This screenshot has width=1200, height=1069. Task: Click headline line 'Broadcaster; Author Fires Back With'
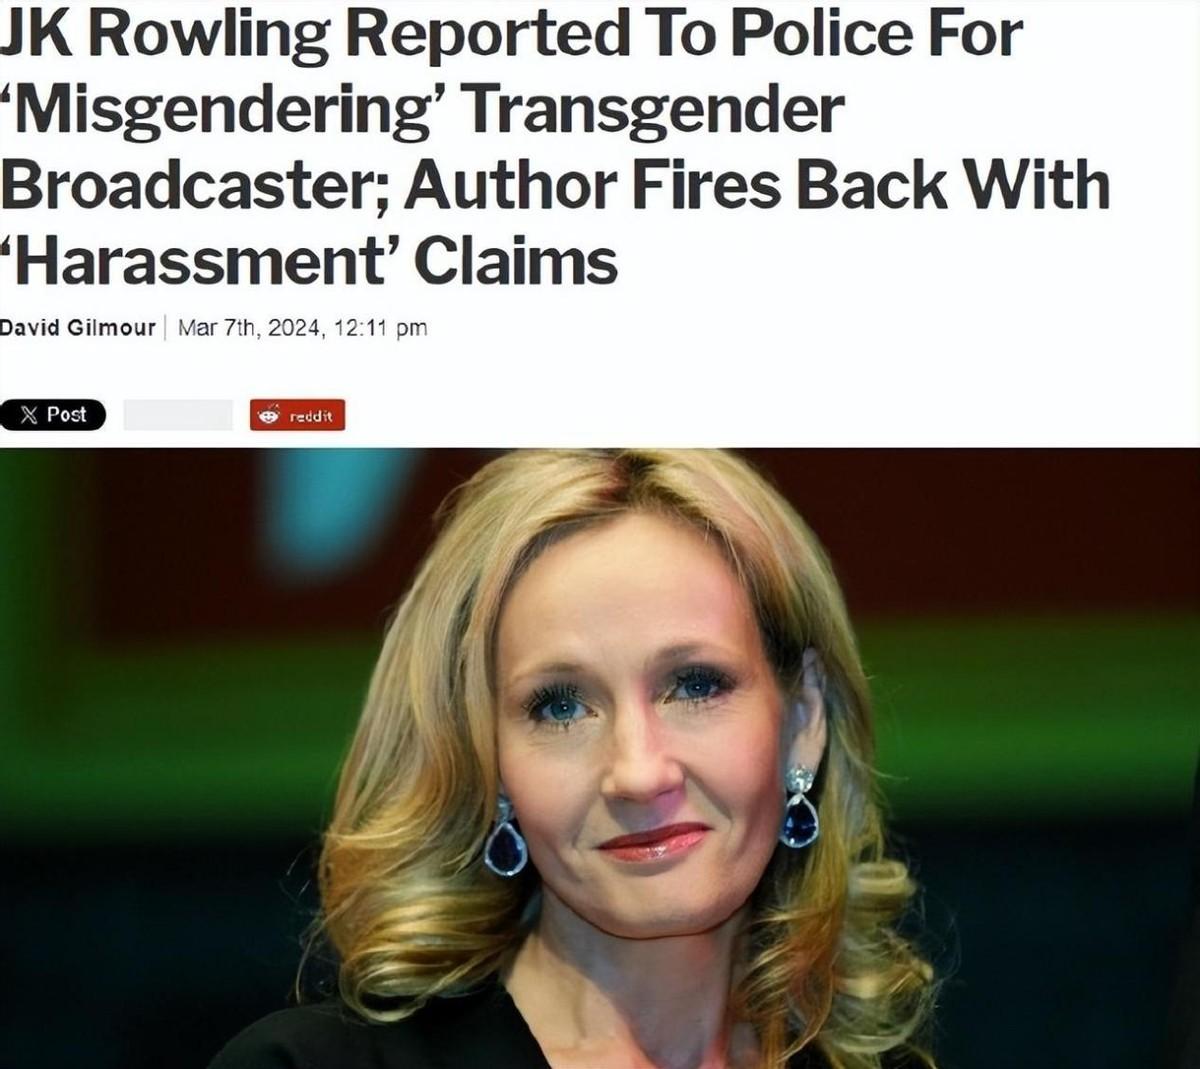[555, 186]
